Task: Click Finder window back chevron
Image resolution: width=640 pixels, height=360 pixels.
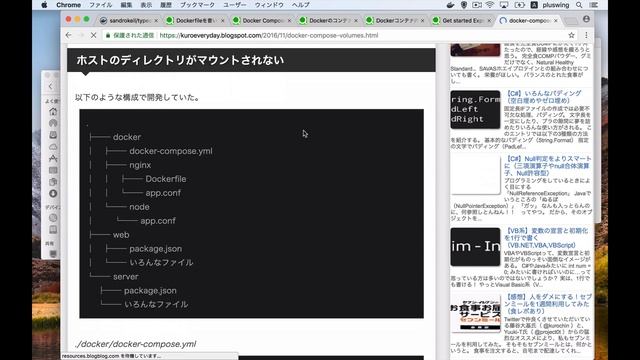Action: pyautogui.click(x=51, y=86)
